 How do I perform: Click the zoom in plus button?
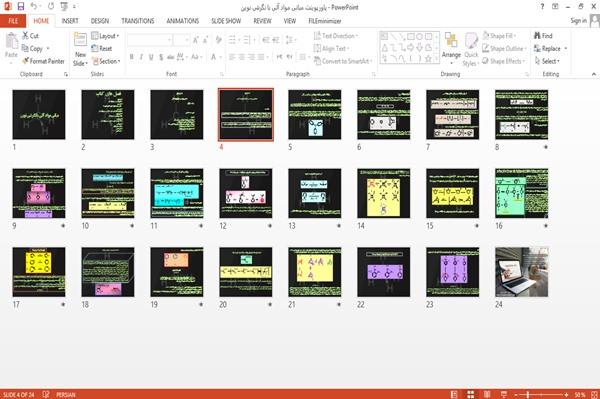click(566, 394)
